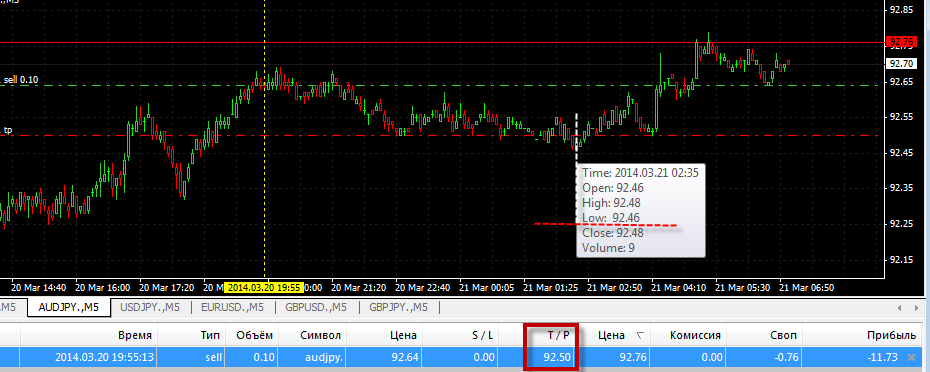Image resolution: width=930 pixels, height=372 pixels.
Task: Click the yellow 2014.03.20 19:55 time label
Action: point(264,288)
